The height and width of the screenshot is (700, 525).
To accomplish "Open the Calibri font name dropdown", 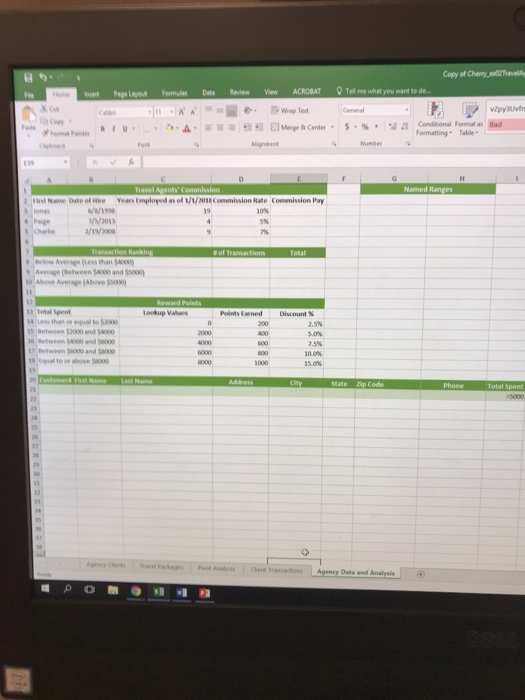I will (150, 112).
